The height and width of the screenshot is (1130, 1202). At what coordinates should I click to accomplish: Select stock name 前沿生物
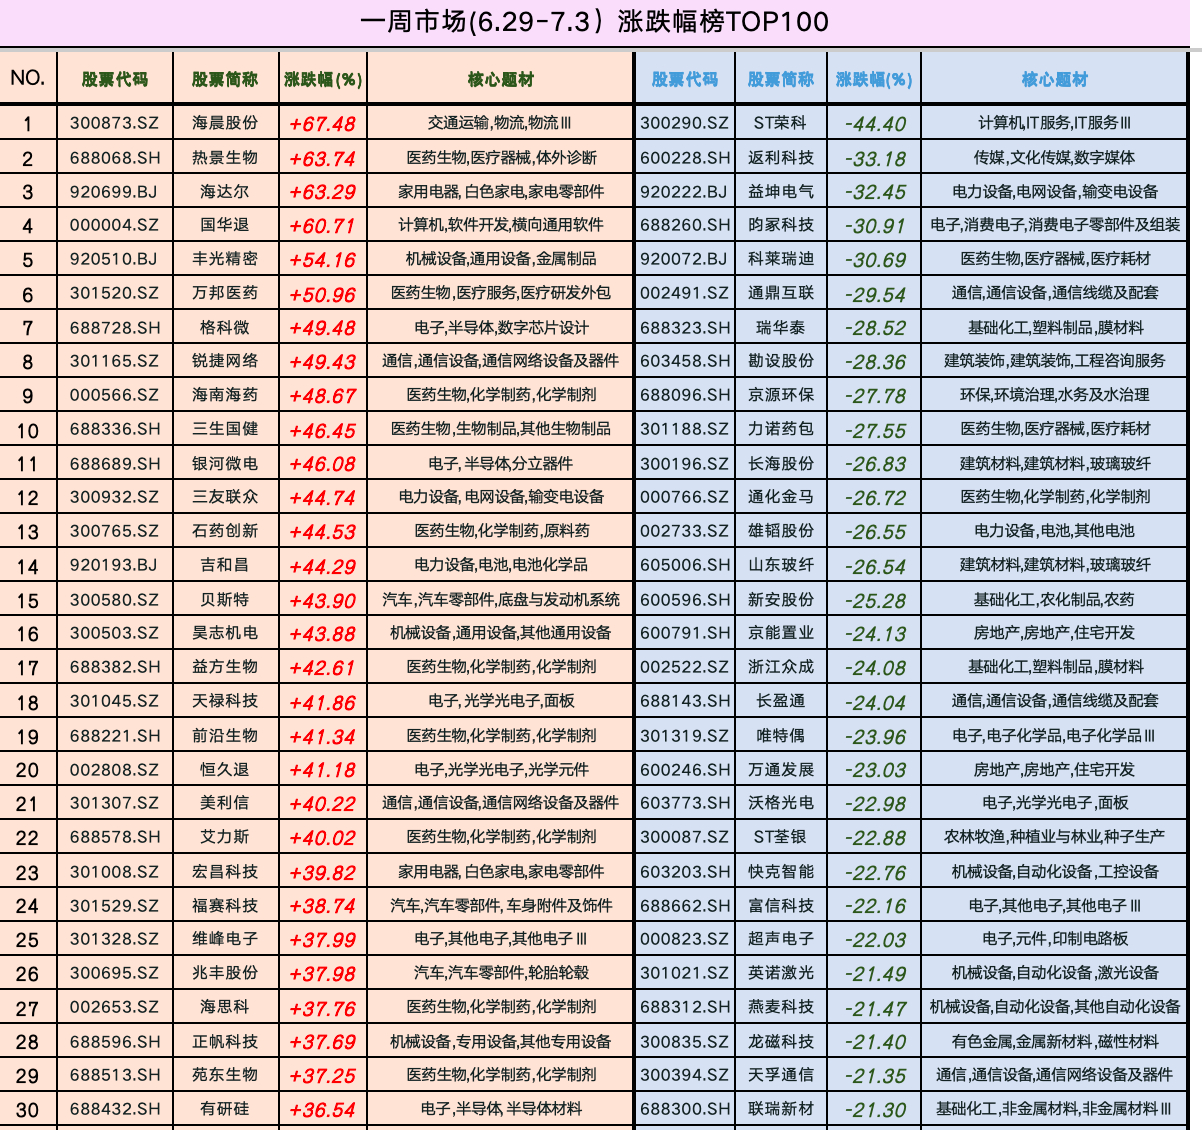(225, 735)
